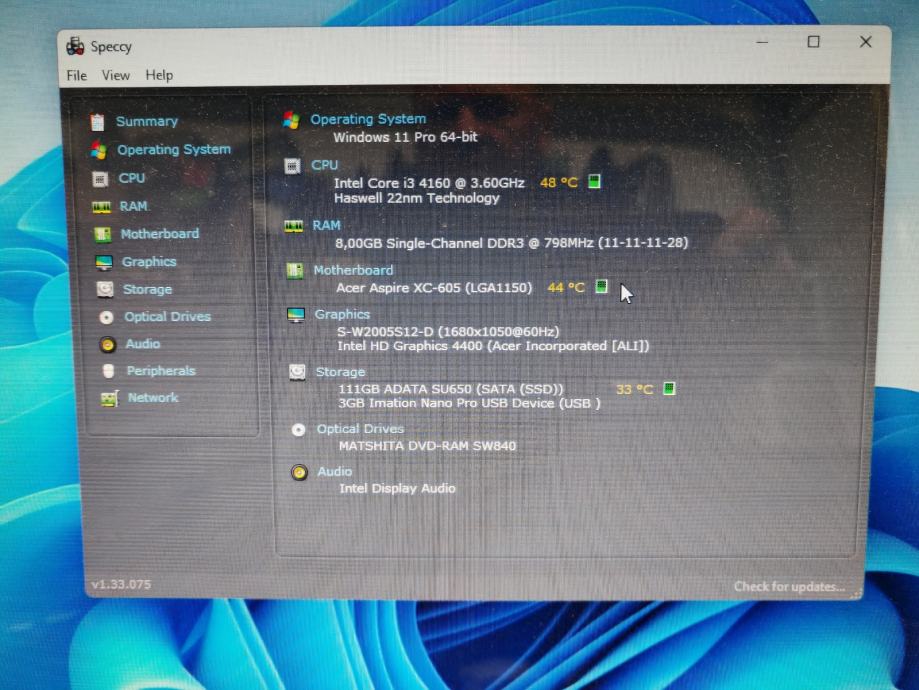The height and width of the screenshot is (690, 919).
Task: Click the network card icon beside sidebar Network
Action: click(110, 399)
